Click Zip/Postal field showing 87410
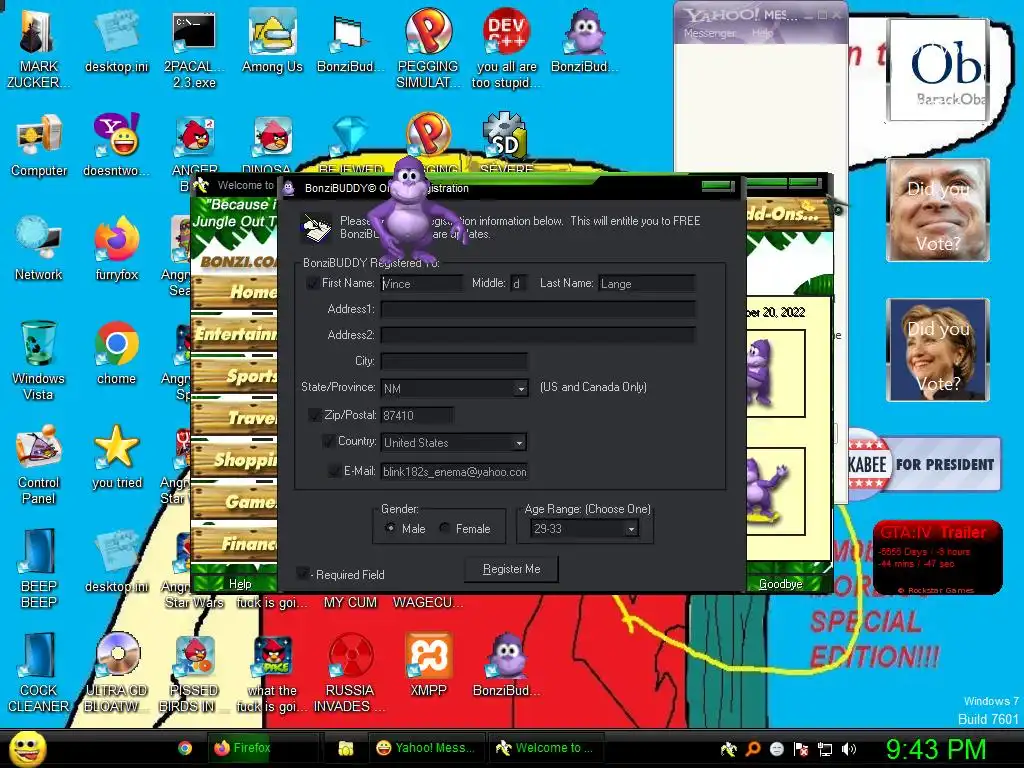Viewport: 1024px width, 768px height. 417,415
